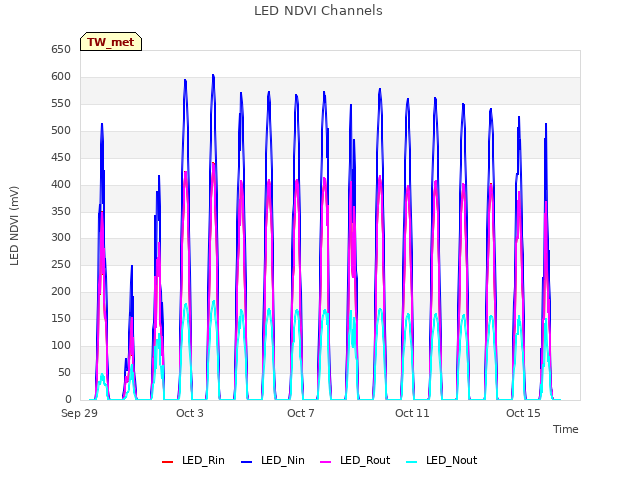Click the 650 y-axis tick label
Screen dimensions: 640x480
(x=61, y=49)
